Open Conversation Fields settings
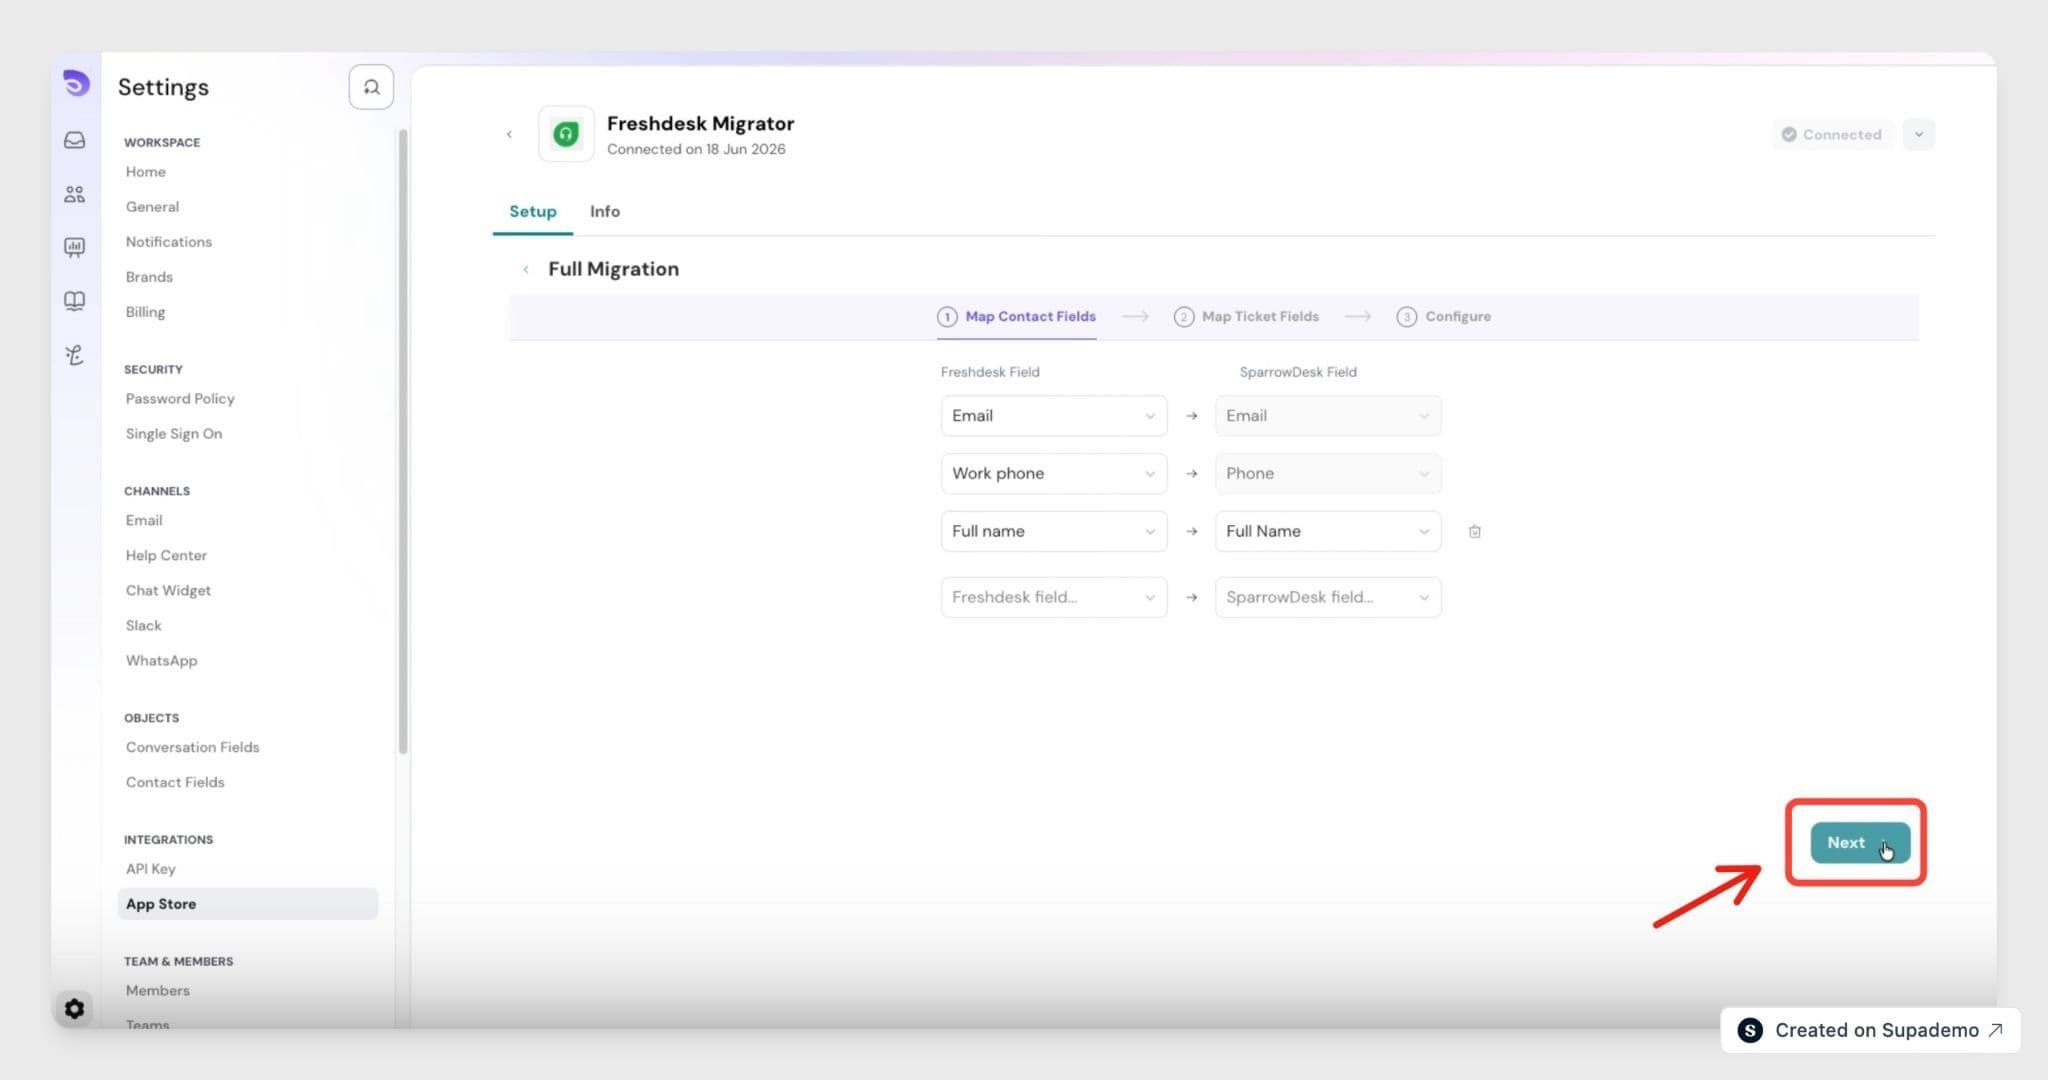The height and width of the screenshot is (1080, 2048). point(192,748)
